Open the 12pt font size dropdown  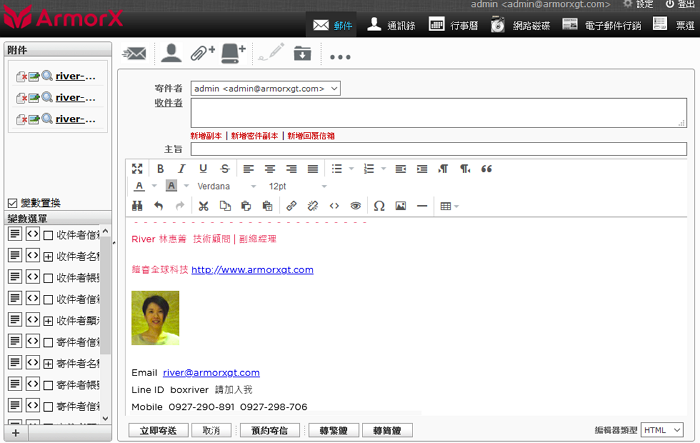297,187
